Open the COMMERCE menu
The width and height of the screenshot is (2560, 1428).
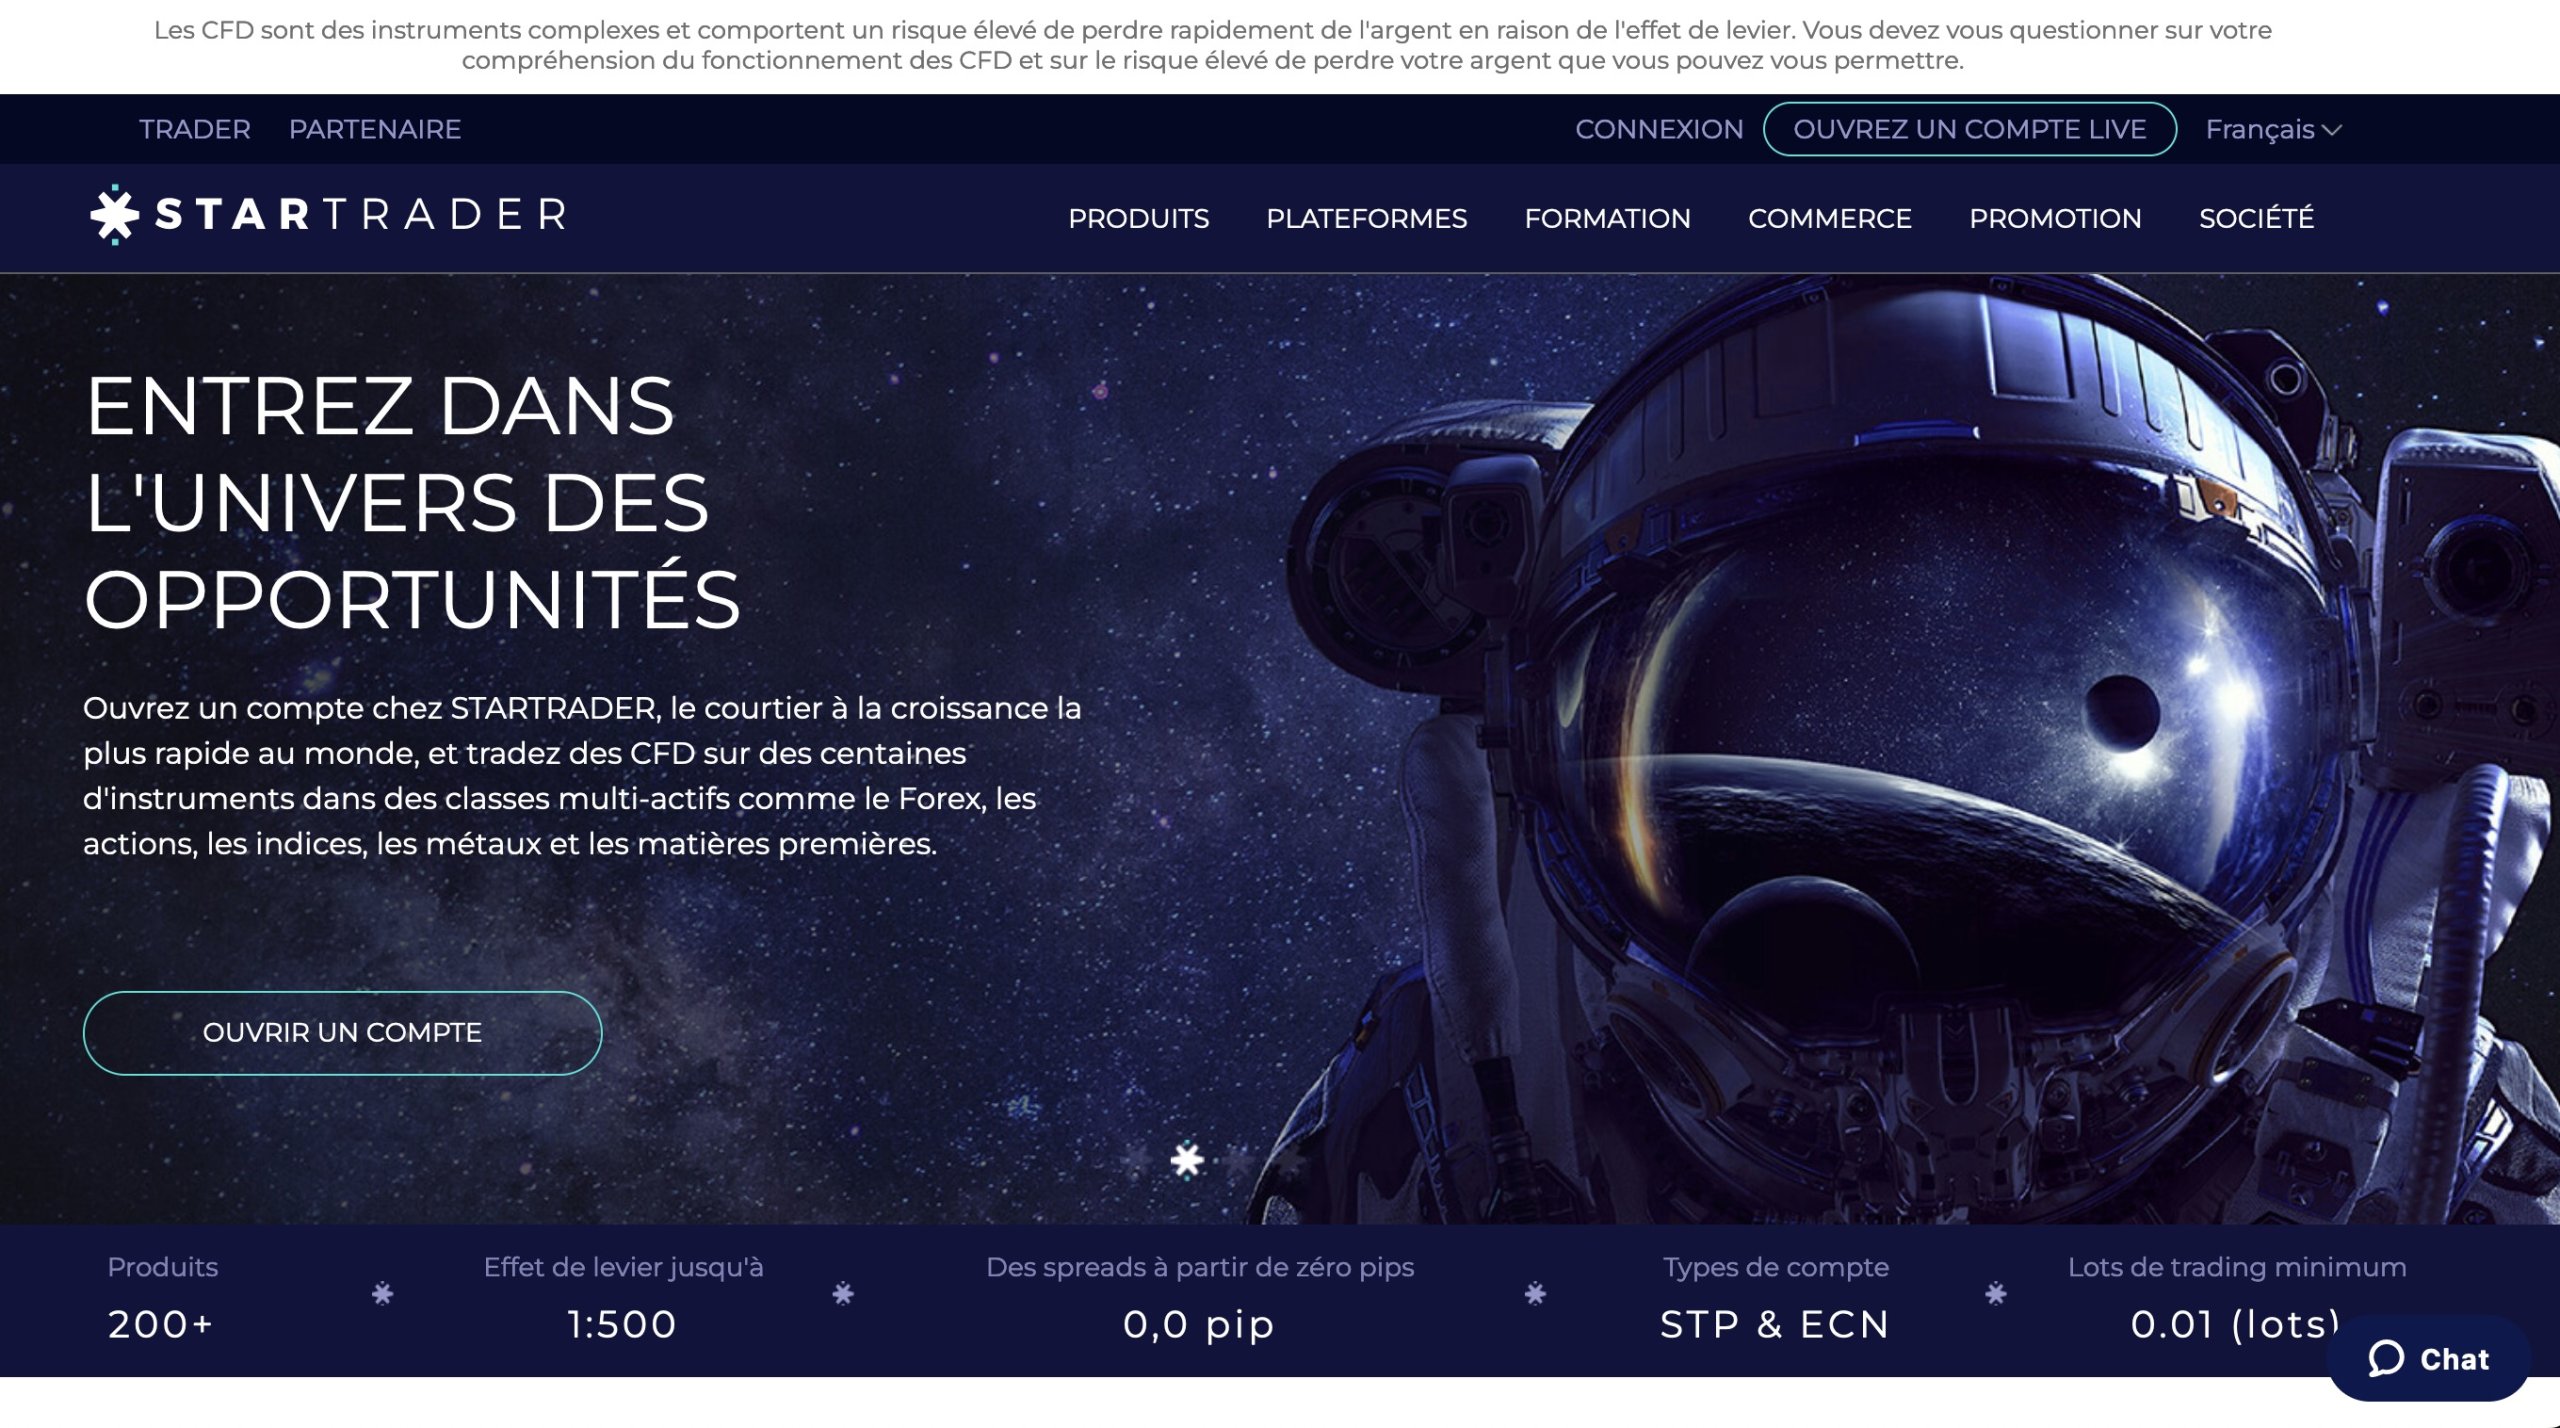1829,218
